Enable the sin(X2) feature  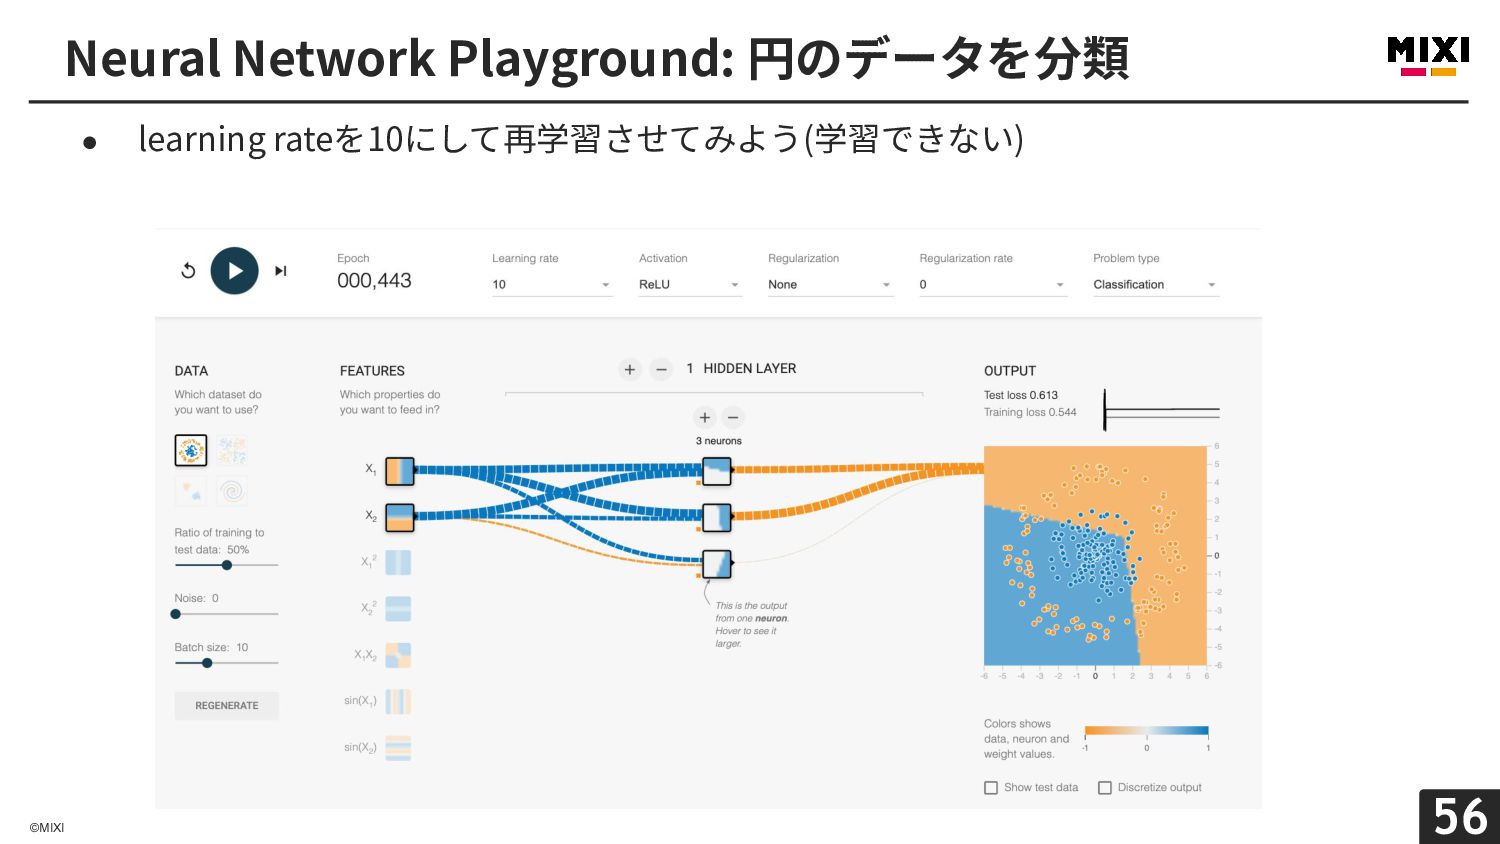coord(398,748)
